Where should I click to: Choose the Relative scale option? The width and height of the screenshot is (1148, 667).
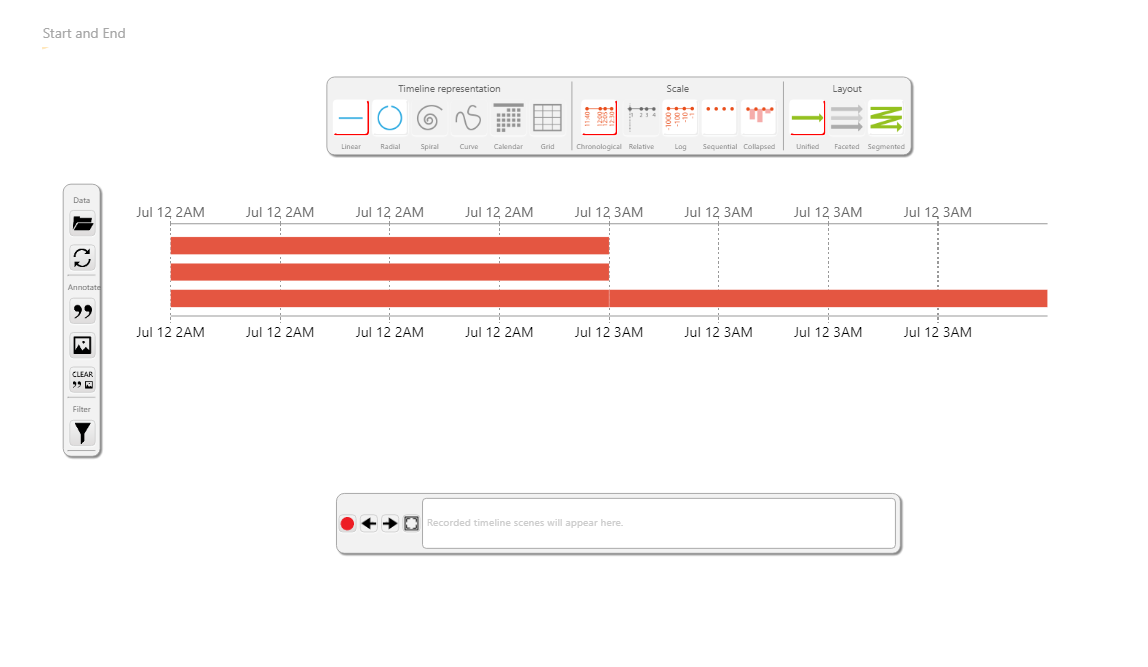click(x=641, y=118)
